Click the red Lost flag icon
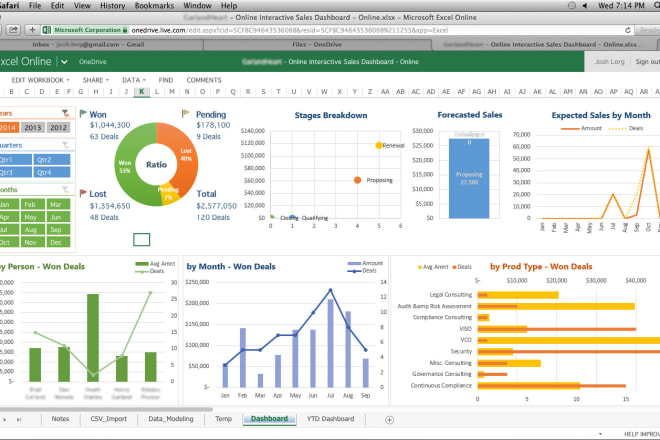660x440 pixels. click(83, 193)
